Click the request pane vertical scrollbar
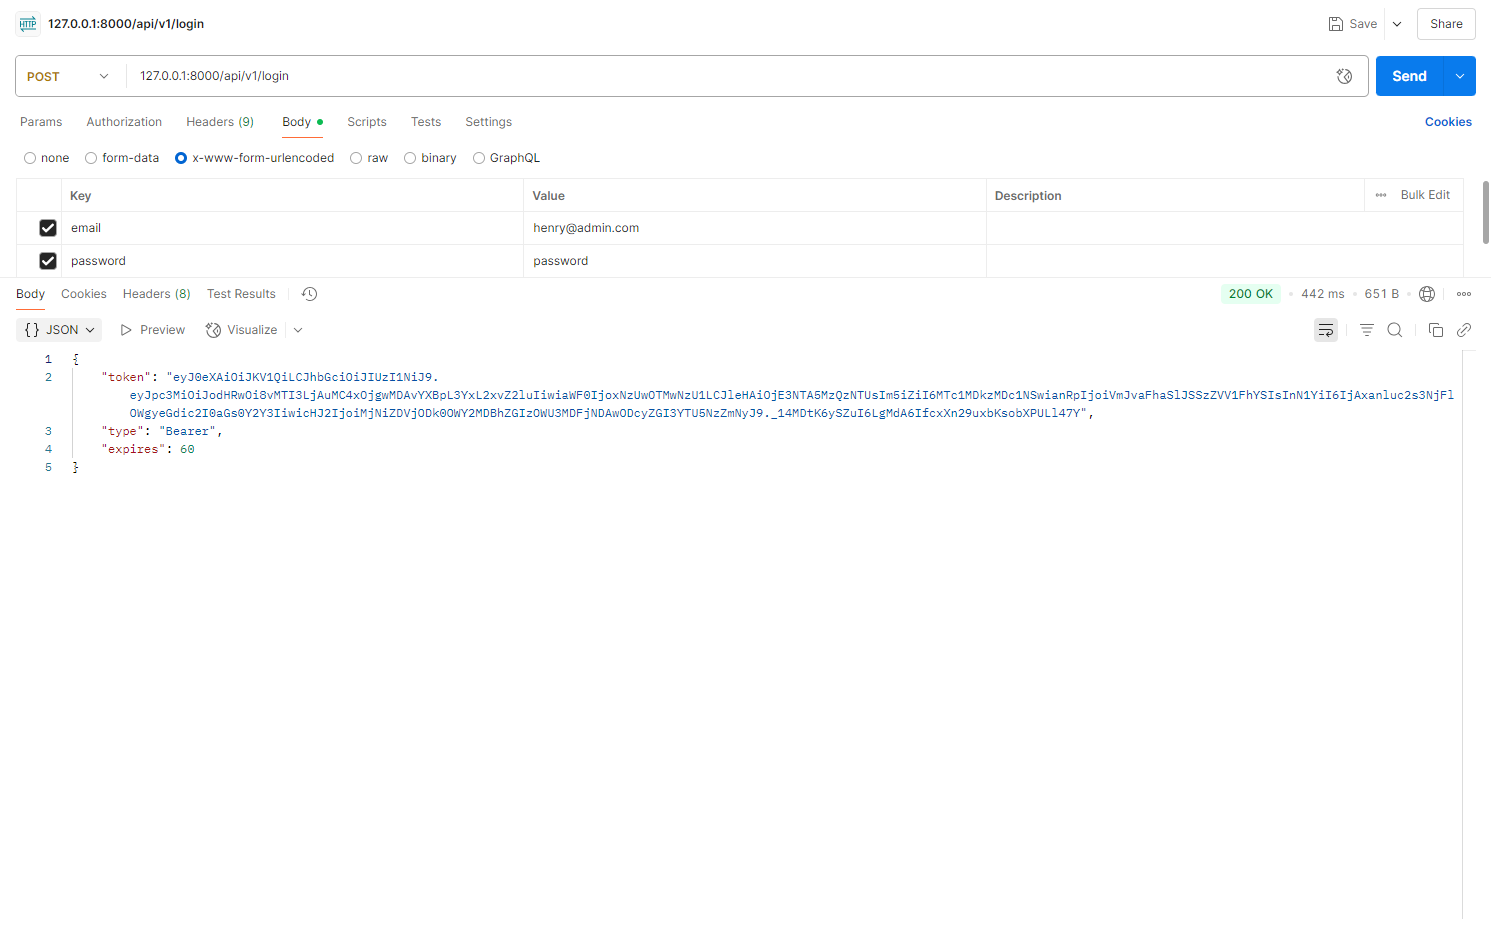 pyautogui.click(x=1486, y=212)
